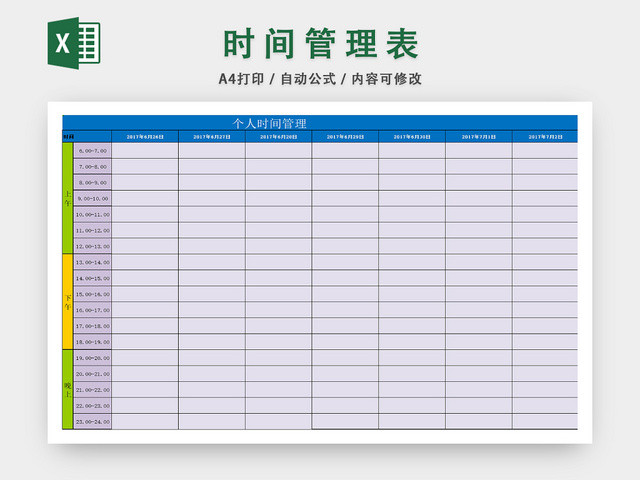Select the 21.00-22.00 time row cell
The height and width of the screenshot is (480, 640).
pyautogui.click(x=93, y=389)
